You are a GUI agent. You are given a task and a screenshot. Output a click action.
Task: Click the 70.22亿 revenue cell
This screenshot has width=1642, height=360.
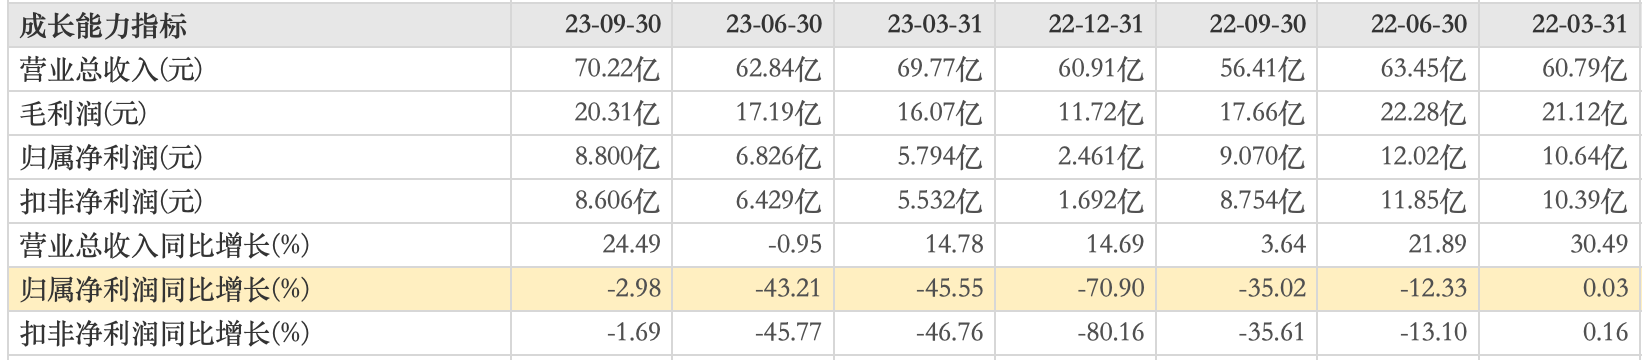pos(617,69)
